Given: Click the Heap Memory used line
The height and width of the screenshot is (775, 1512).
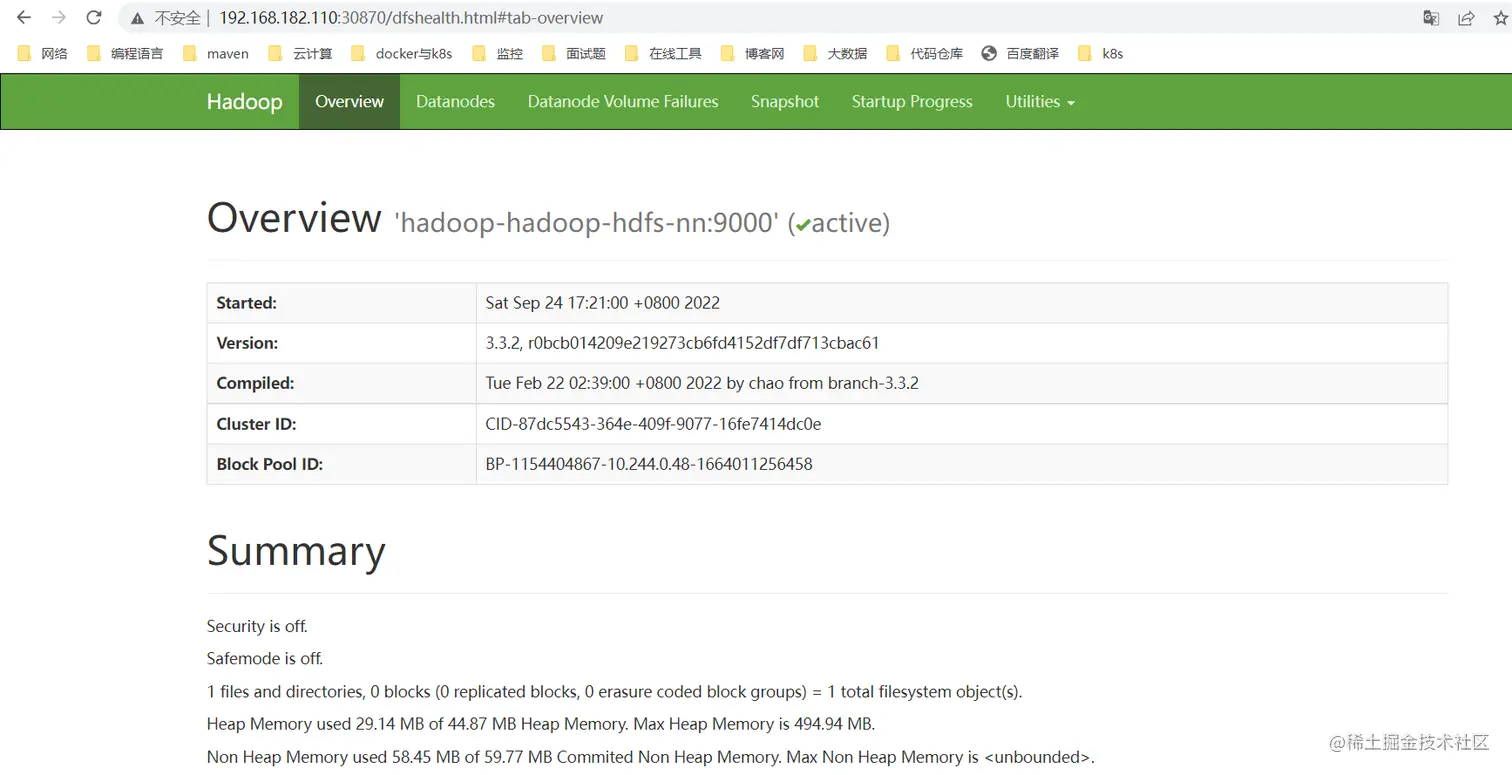Looking at the screenshot, I should [x=541, y=724].
